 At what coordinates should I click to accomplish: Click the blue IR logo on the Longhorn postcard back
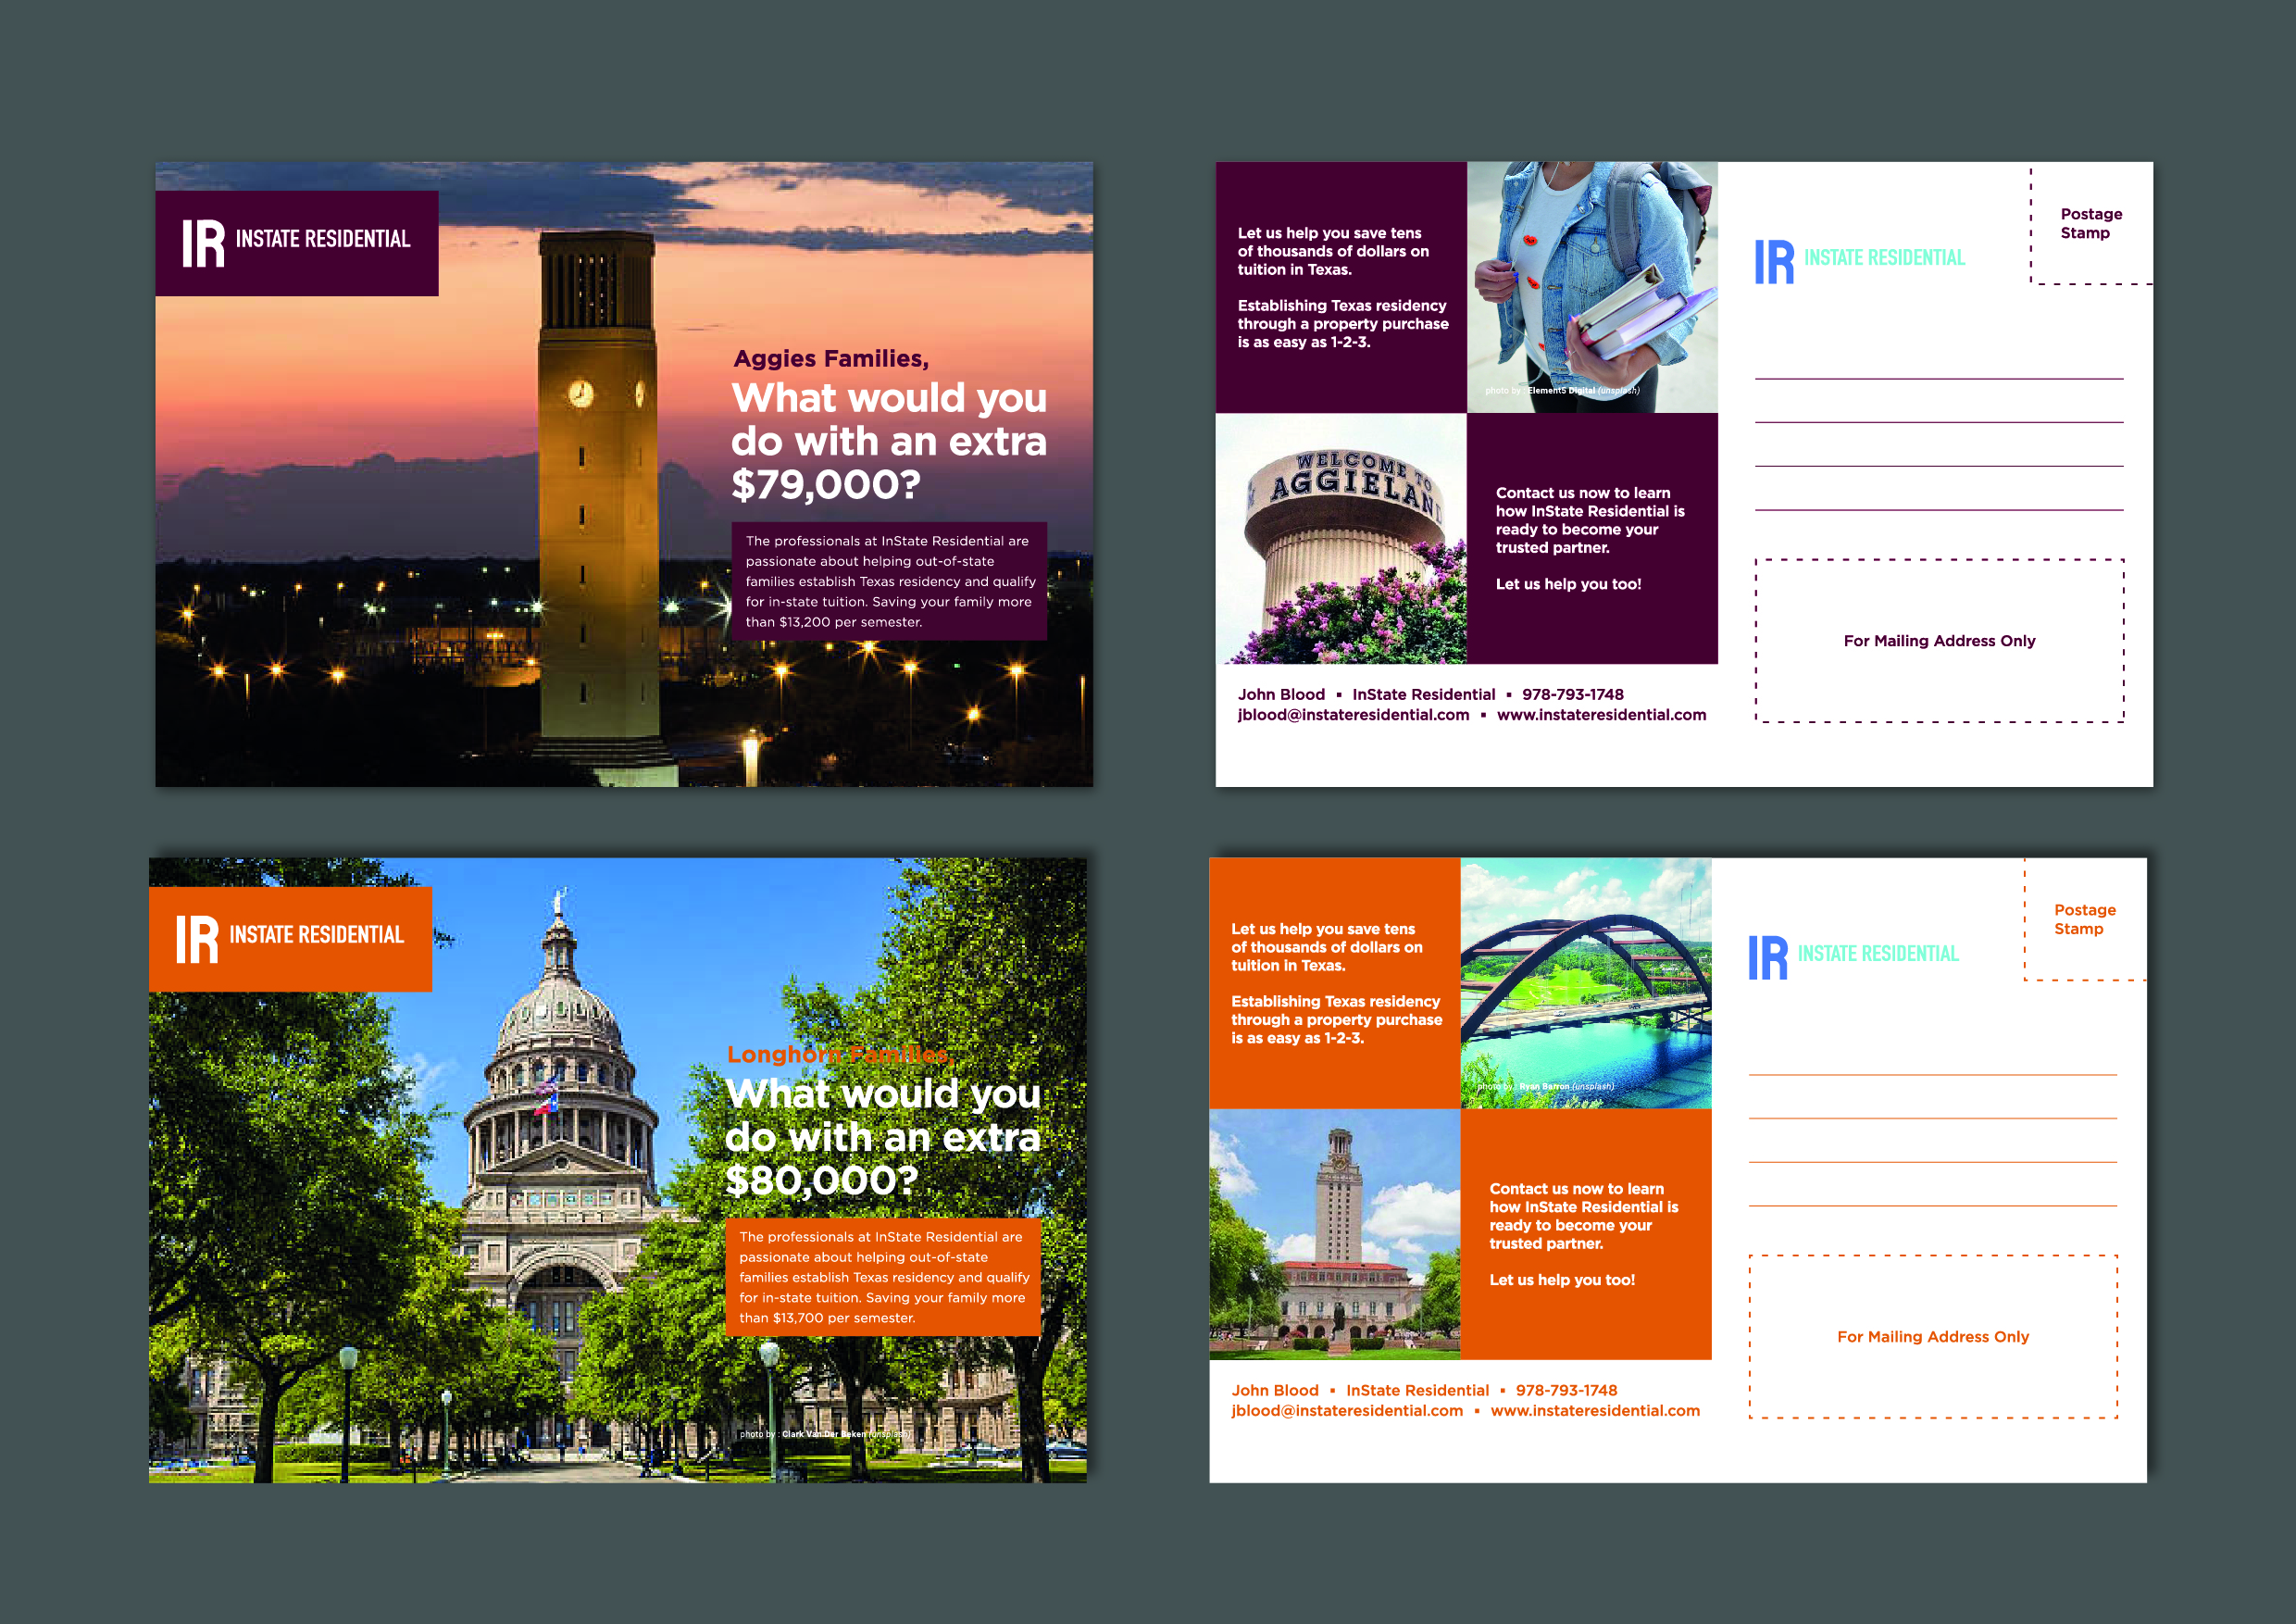tap(1768, 958)
